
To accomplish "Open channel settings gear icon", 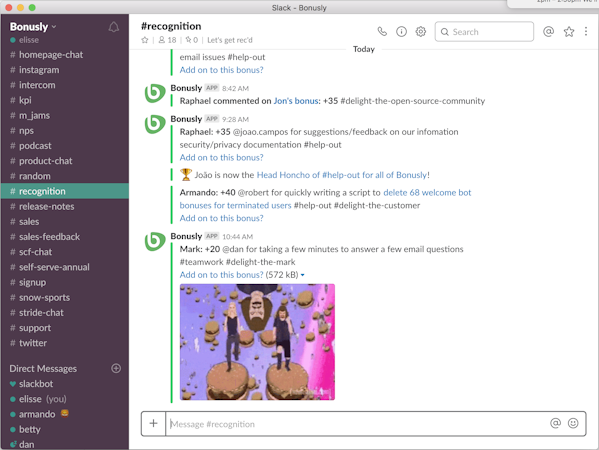I will [x=421, y=31].
